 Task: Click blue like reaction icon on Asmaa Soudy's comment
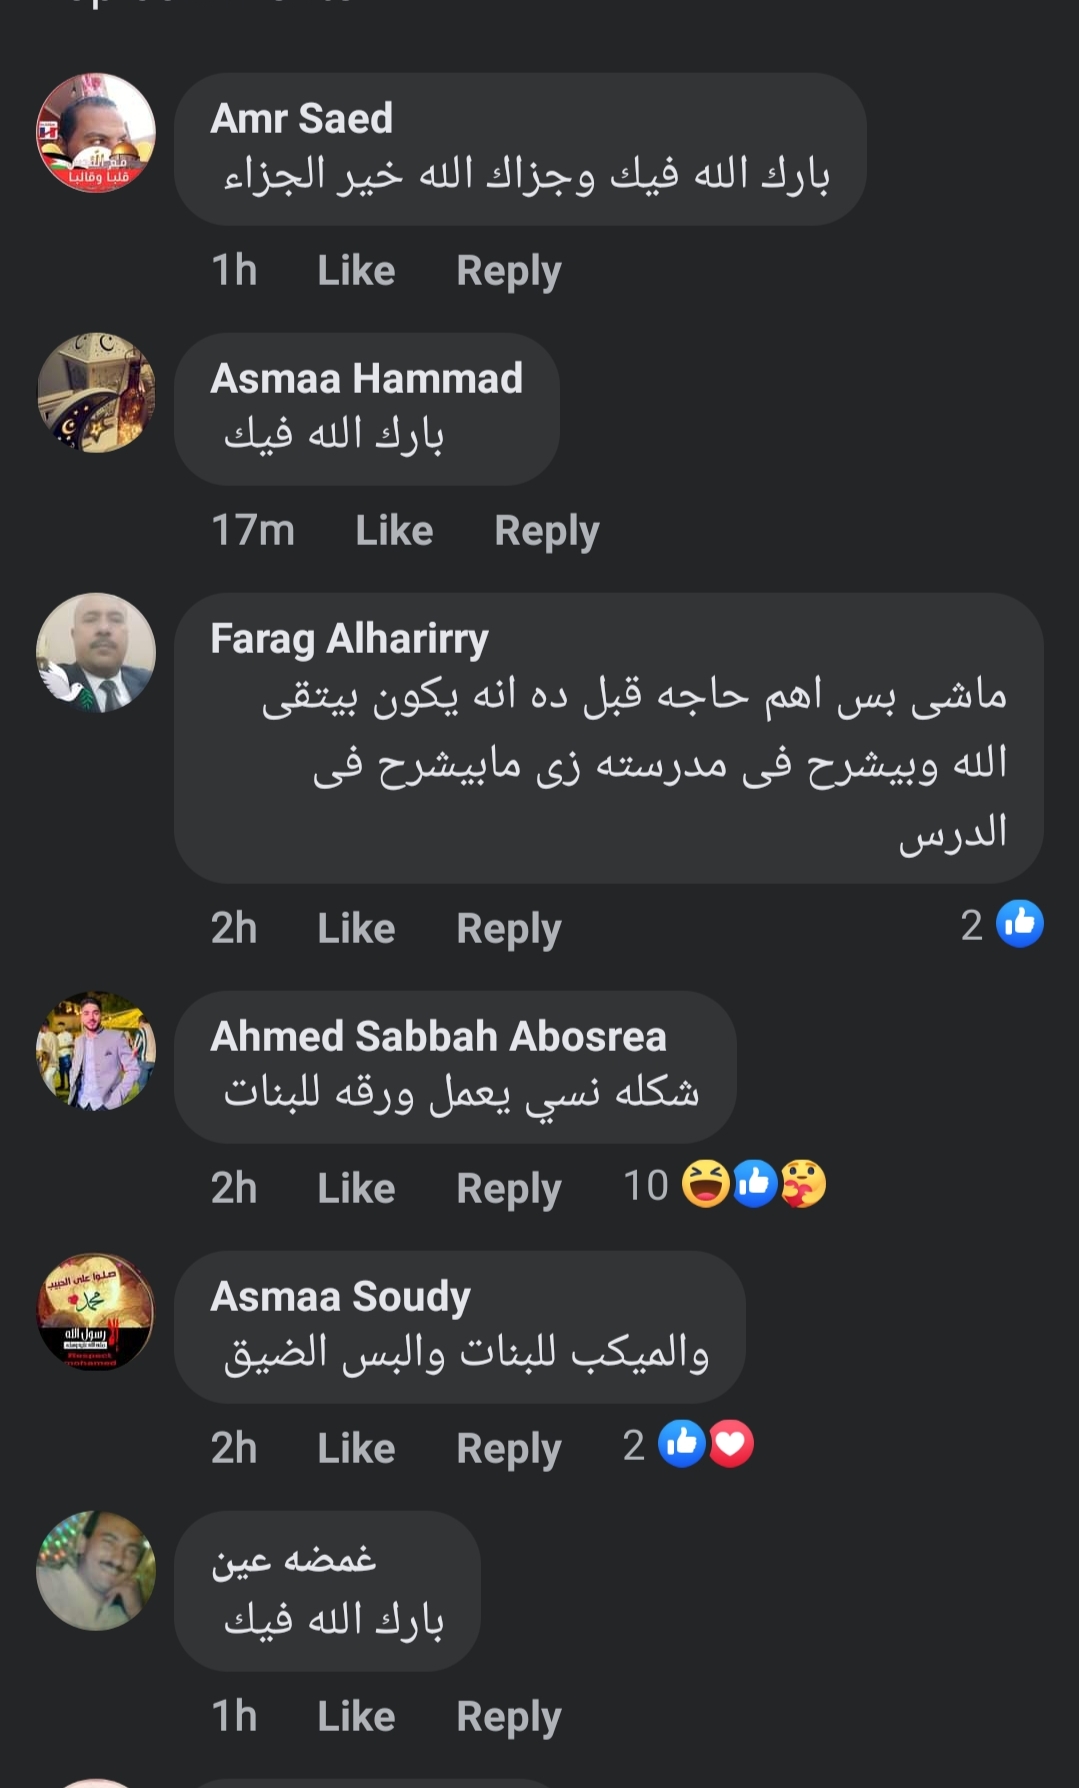click(683, 1444)
